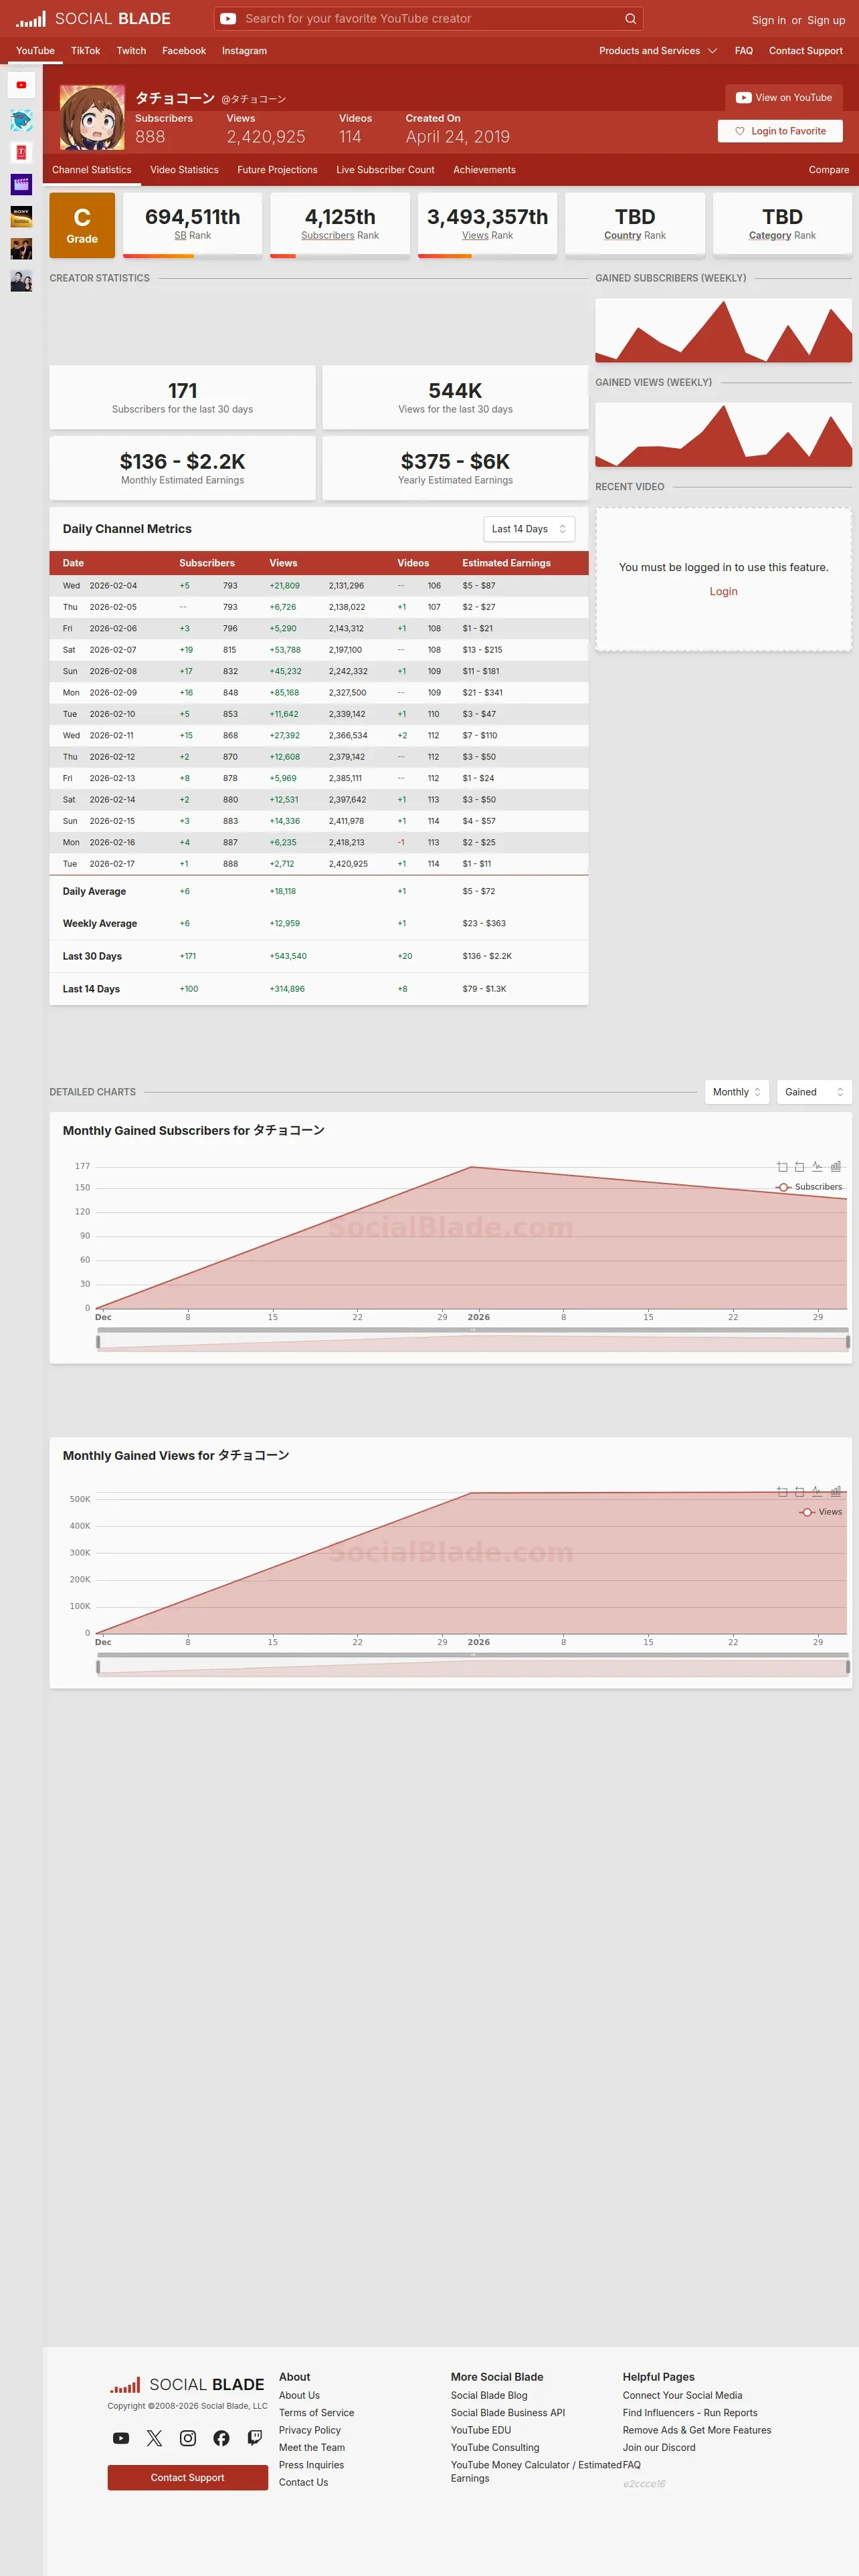
Task: Open the Future Projections tab
Action: point(277,170)
